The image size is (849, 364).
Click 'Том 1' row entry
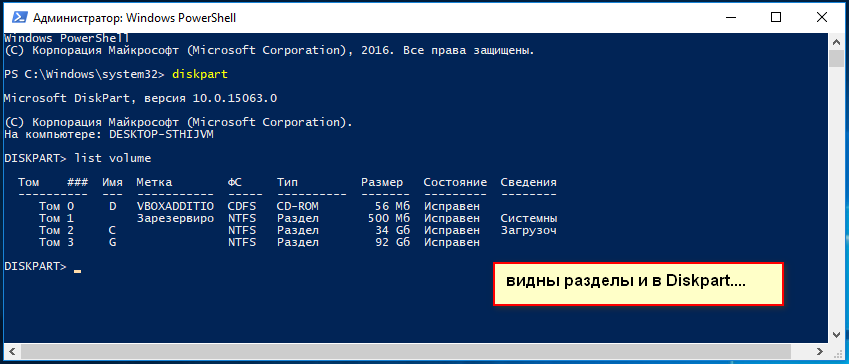56,218
